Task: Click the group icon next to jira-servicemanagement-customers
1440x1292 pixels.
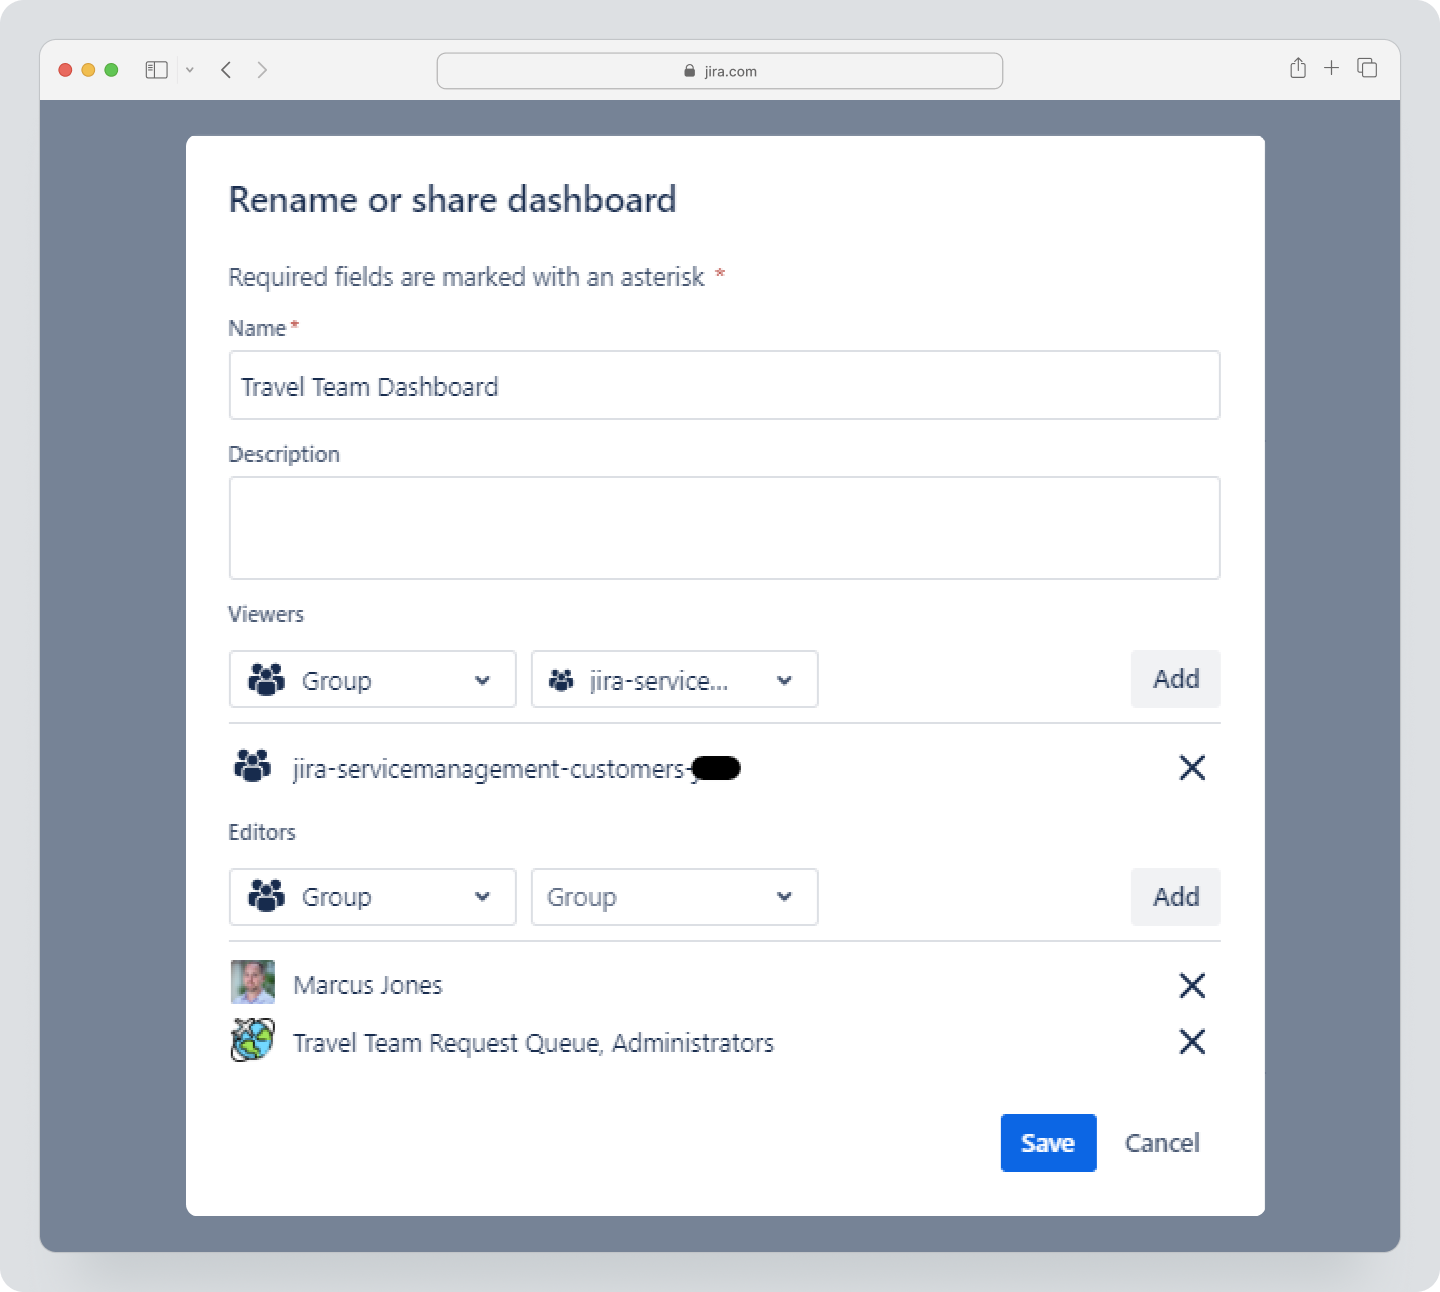Action: tap(253, 767)
